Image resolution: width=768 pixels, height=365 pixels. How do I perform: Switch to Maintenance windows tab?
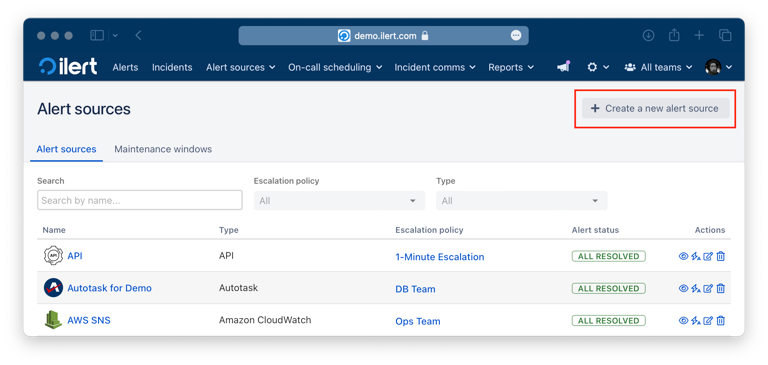[x=163, y=149]
